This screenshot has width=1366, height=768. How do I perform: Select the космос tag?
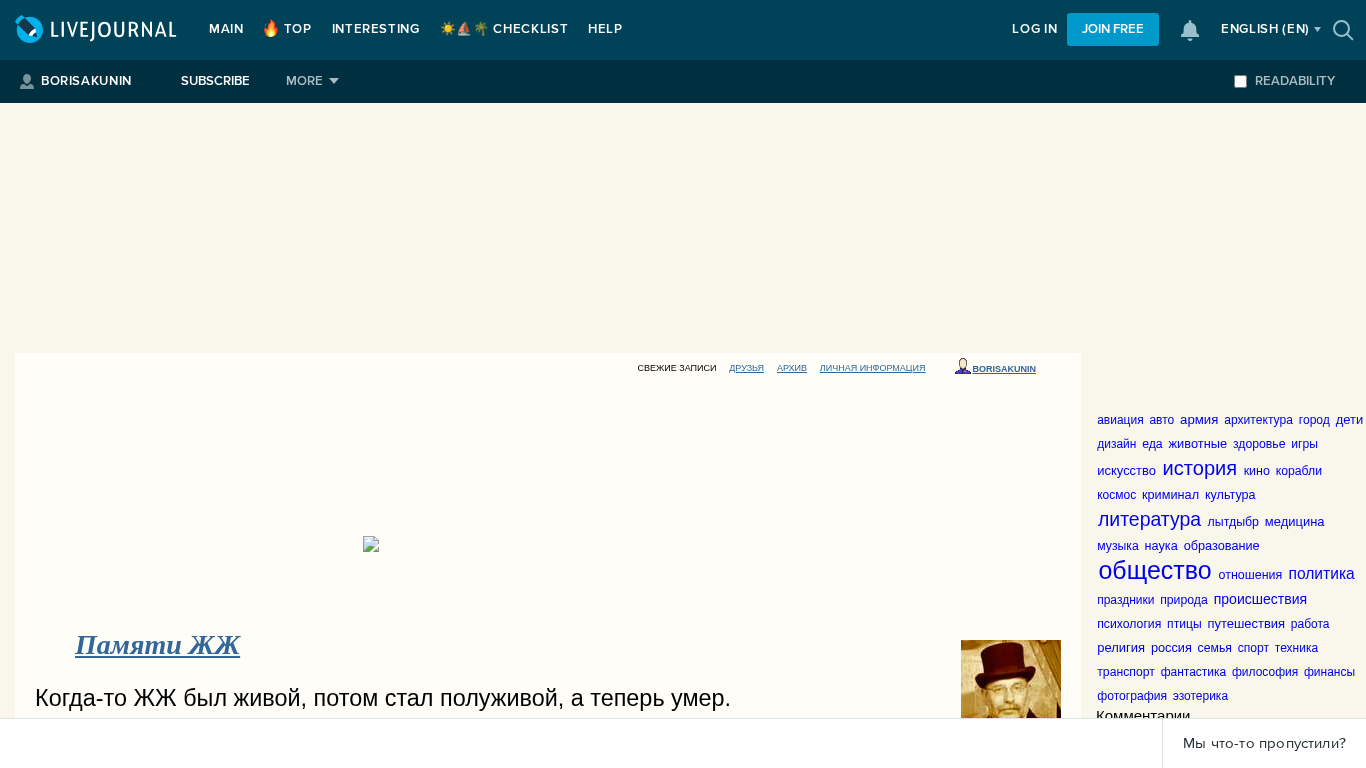pos(1116,495)
